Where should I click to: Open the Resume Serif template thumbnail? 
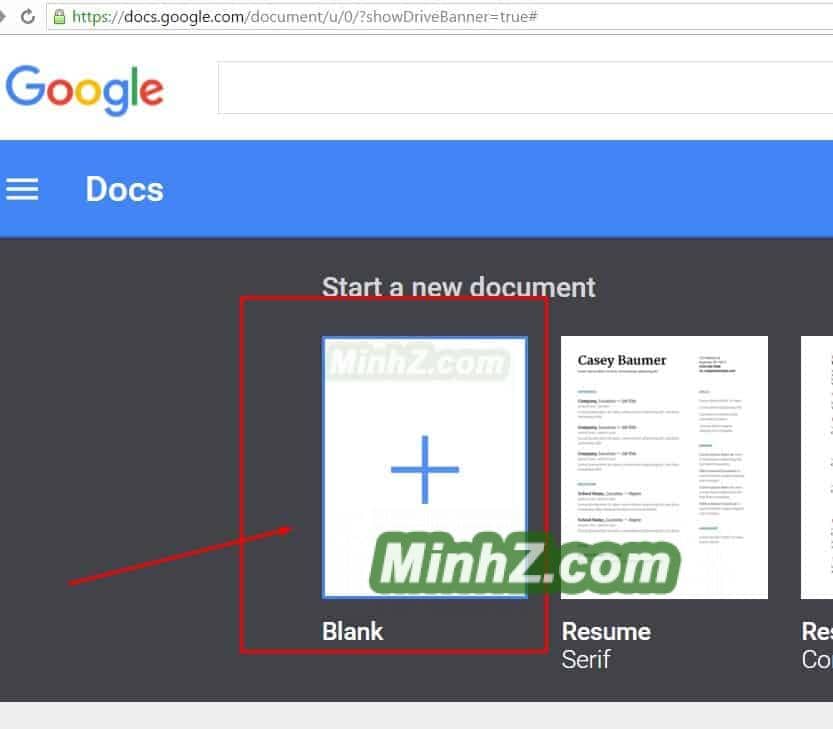pyautogui.click(x=664, y=468)
